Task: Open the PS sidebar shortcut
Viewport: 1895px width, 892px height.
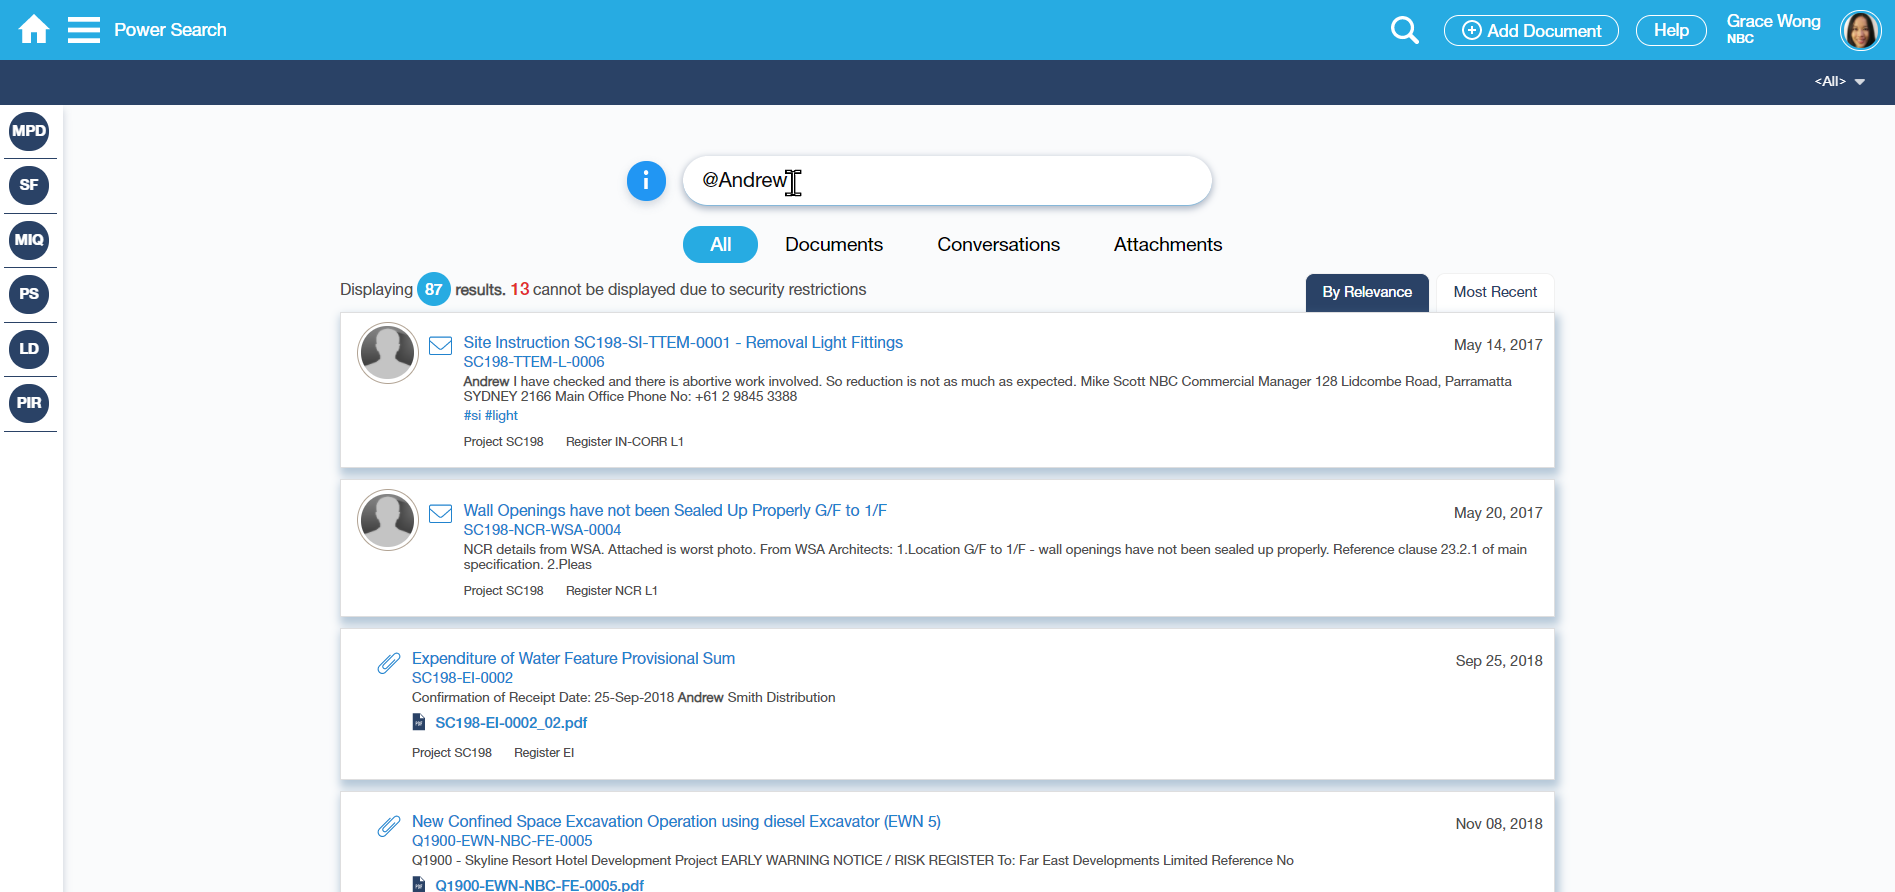Action: 29,294
